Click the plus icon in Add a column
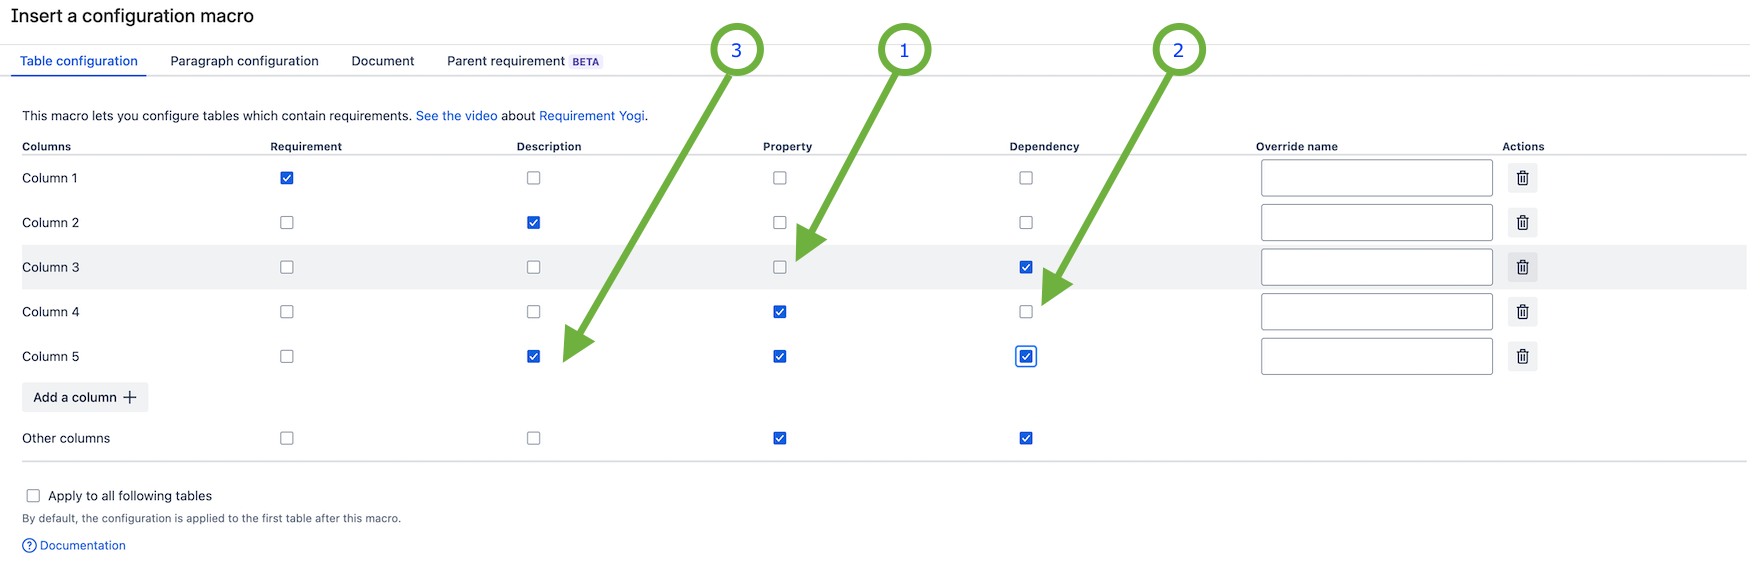Image resolution: width=1750 pixels, height=568 pixels. 129,397
